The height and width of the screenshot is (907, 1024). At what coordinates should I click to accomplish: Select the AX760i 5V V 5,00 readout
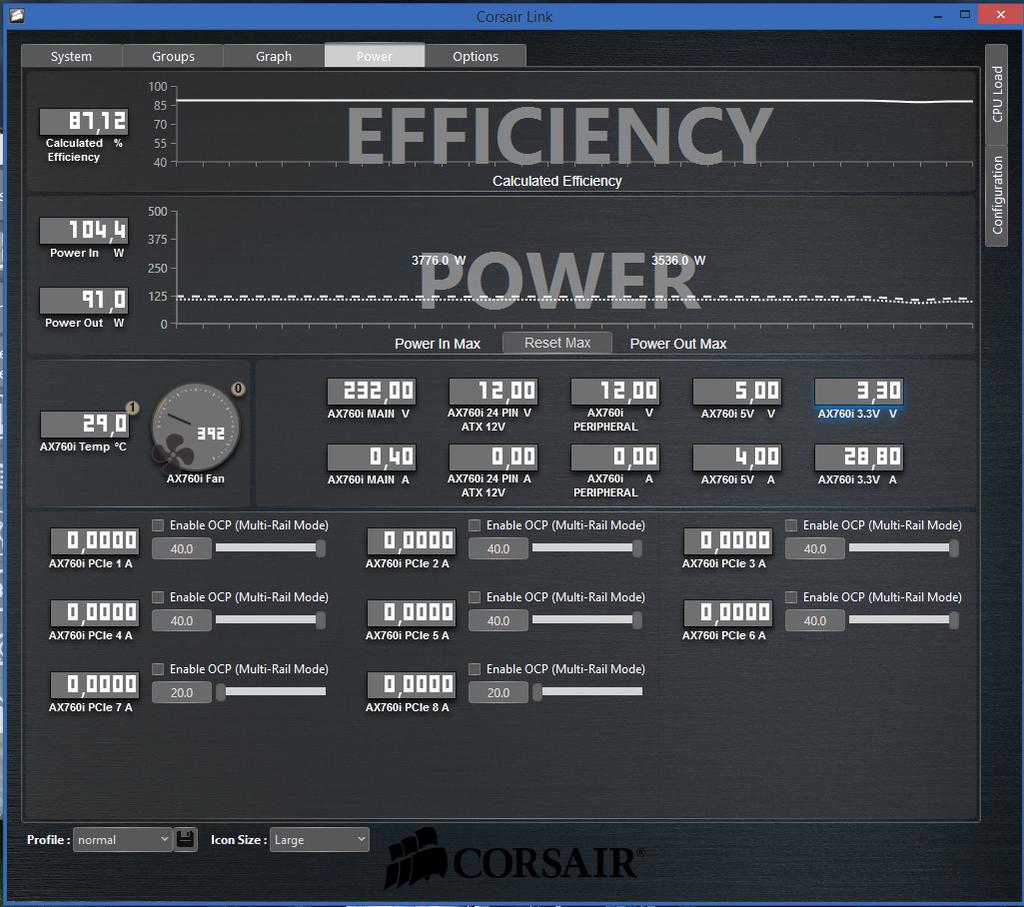(x=737, y=391)
